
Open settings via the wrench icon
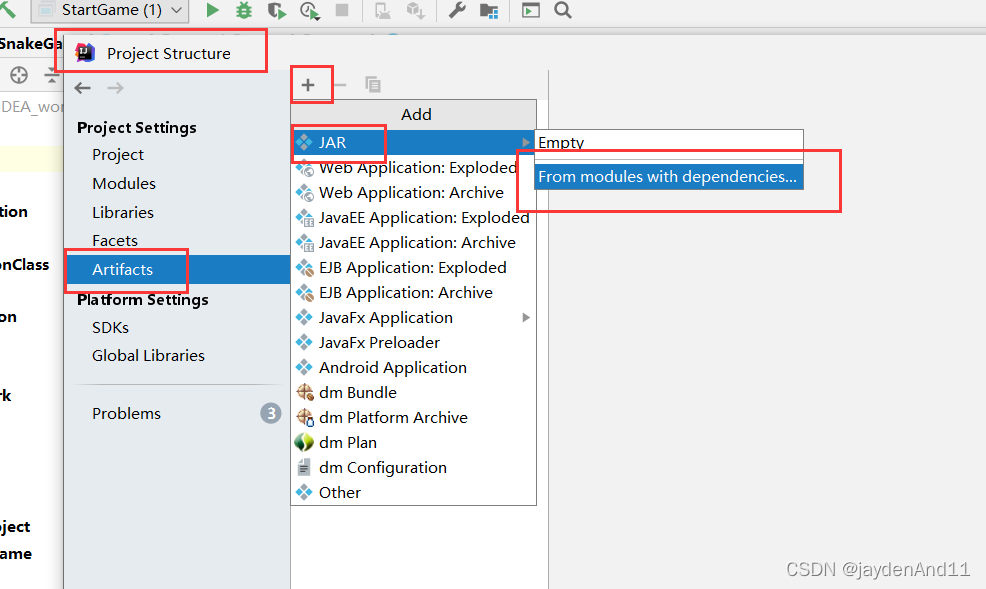pyautogui.click(x=457, y=10)
